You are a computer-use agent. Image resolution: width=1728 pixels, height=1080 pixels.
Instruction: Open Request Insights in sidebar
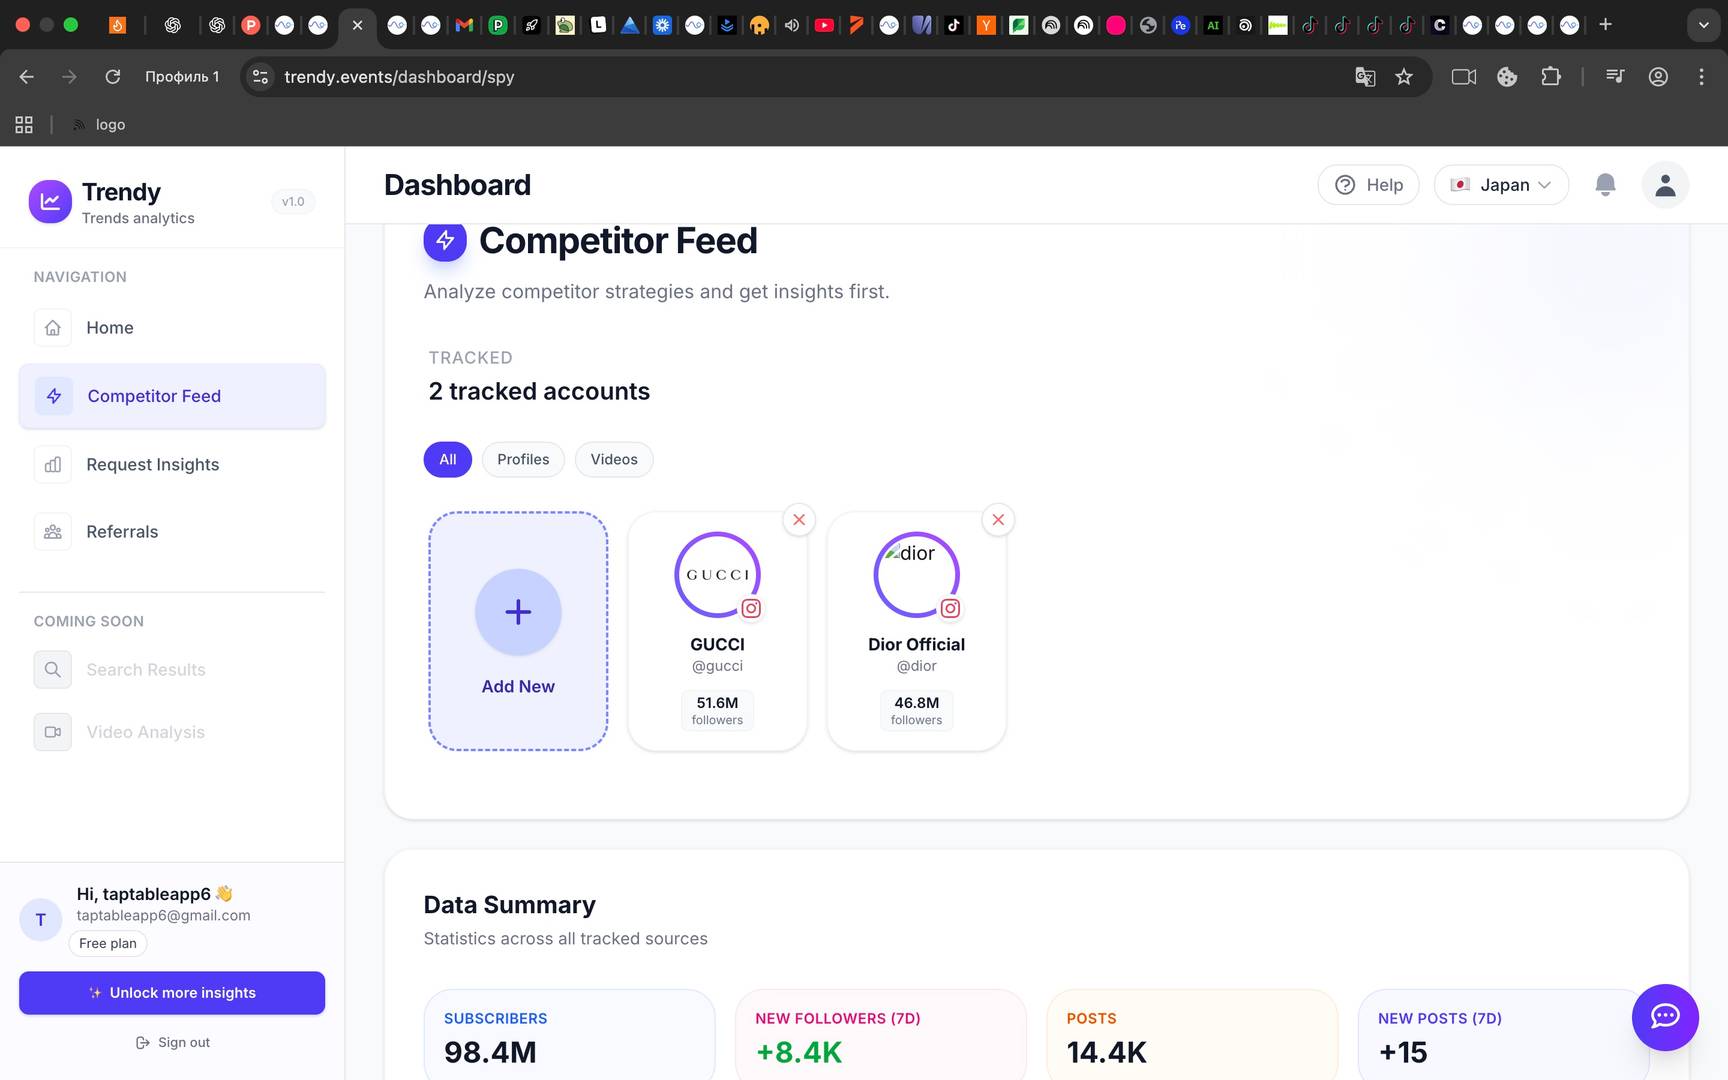click(152, 464)
